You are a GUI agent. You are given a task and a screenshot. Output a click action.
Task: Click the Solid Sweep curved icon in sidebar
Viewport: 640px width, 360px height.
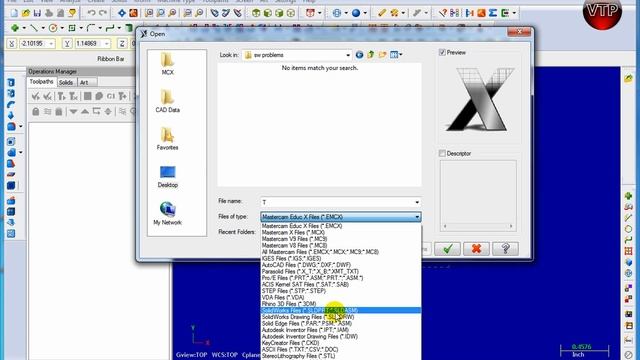[x=11, y=104]
